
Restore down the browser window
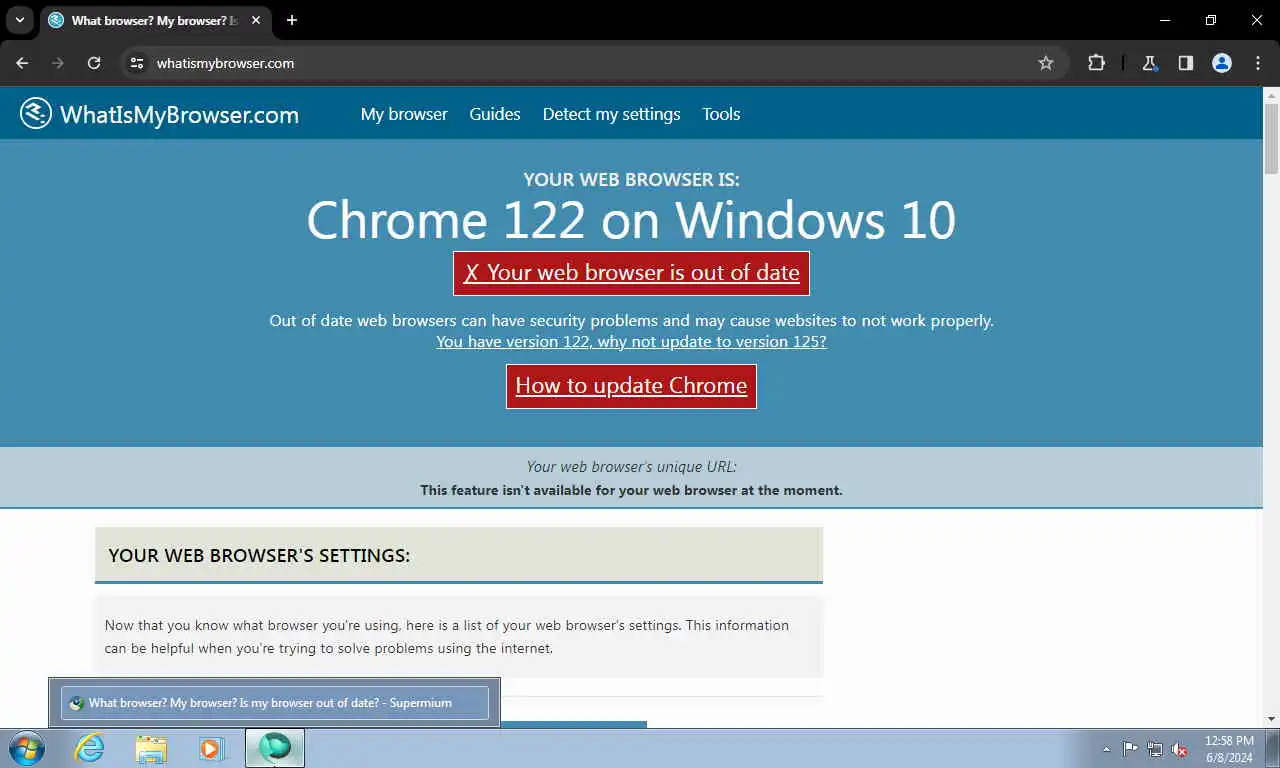1211,20
